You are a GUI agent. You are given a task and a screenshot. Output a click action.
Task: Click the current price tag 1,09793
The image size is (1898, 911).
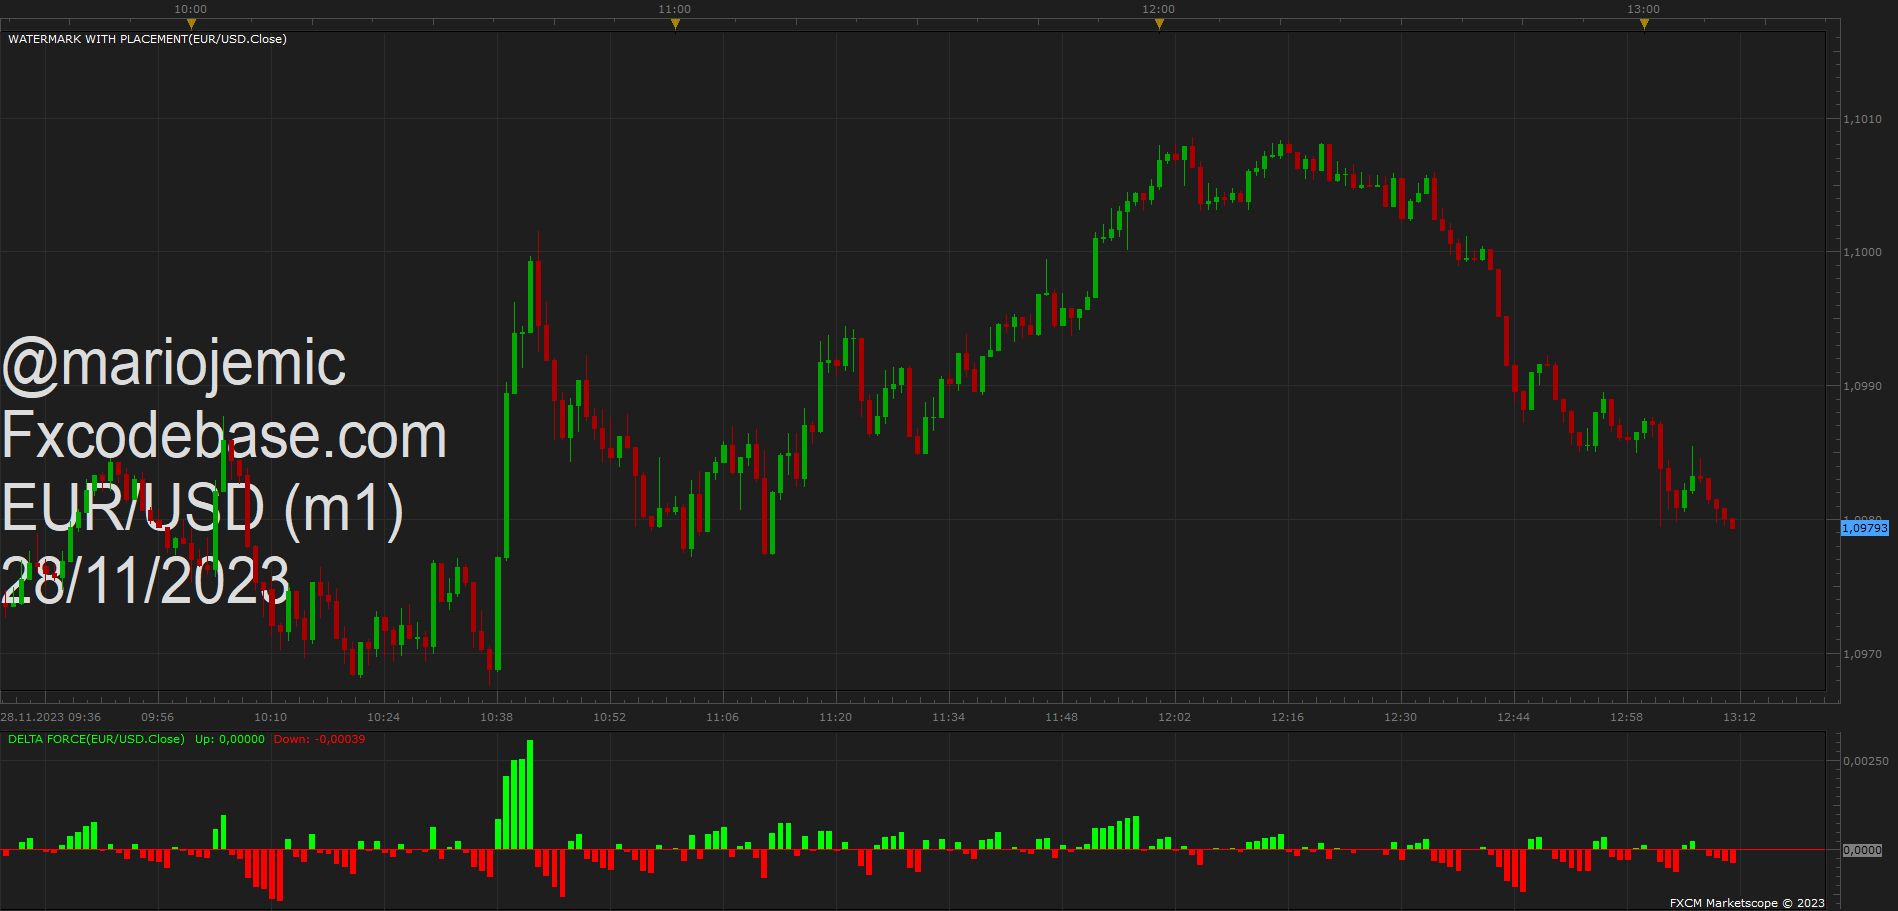pyautogui.click(x=1865, y=528)
